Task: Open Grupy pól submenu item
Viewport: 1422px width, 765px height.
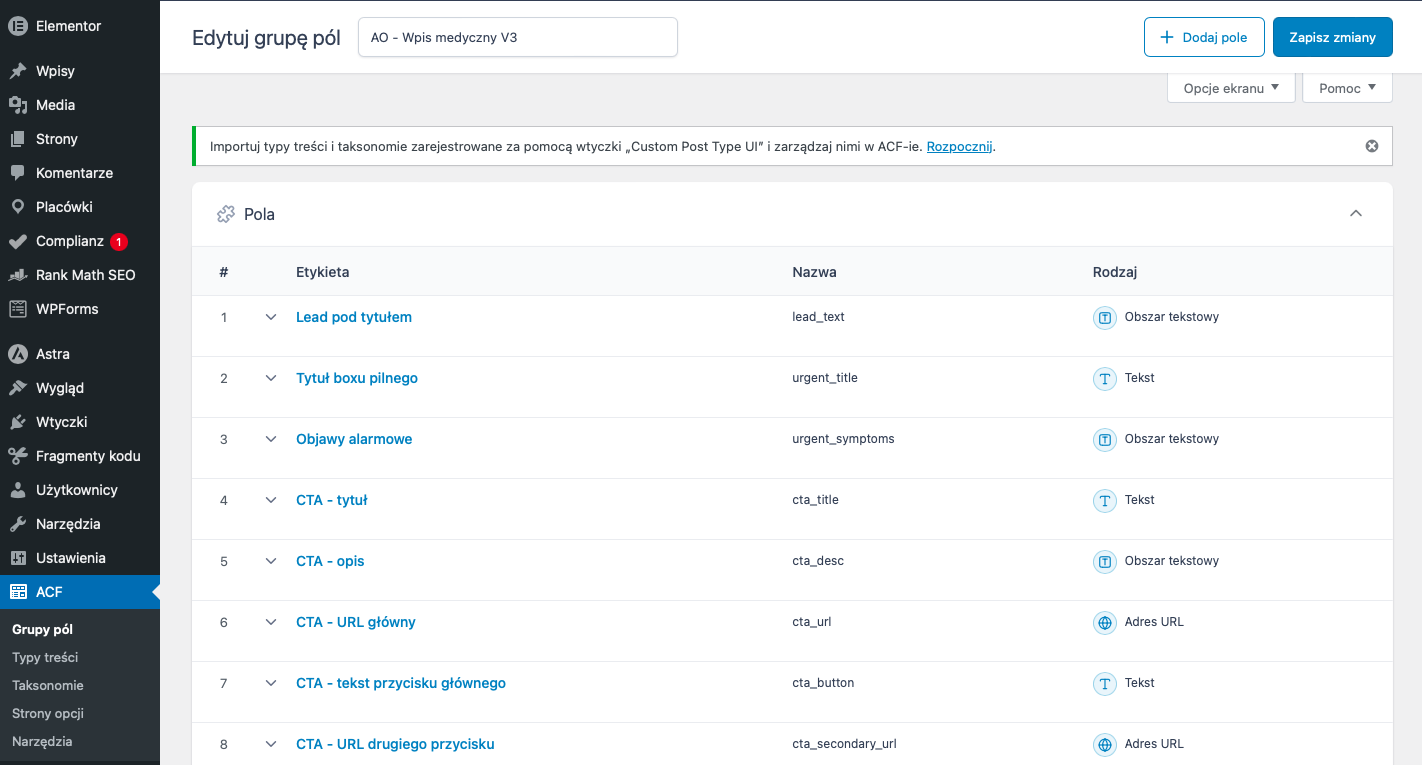Action: (43, 629)
